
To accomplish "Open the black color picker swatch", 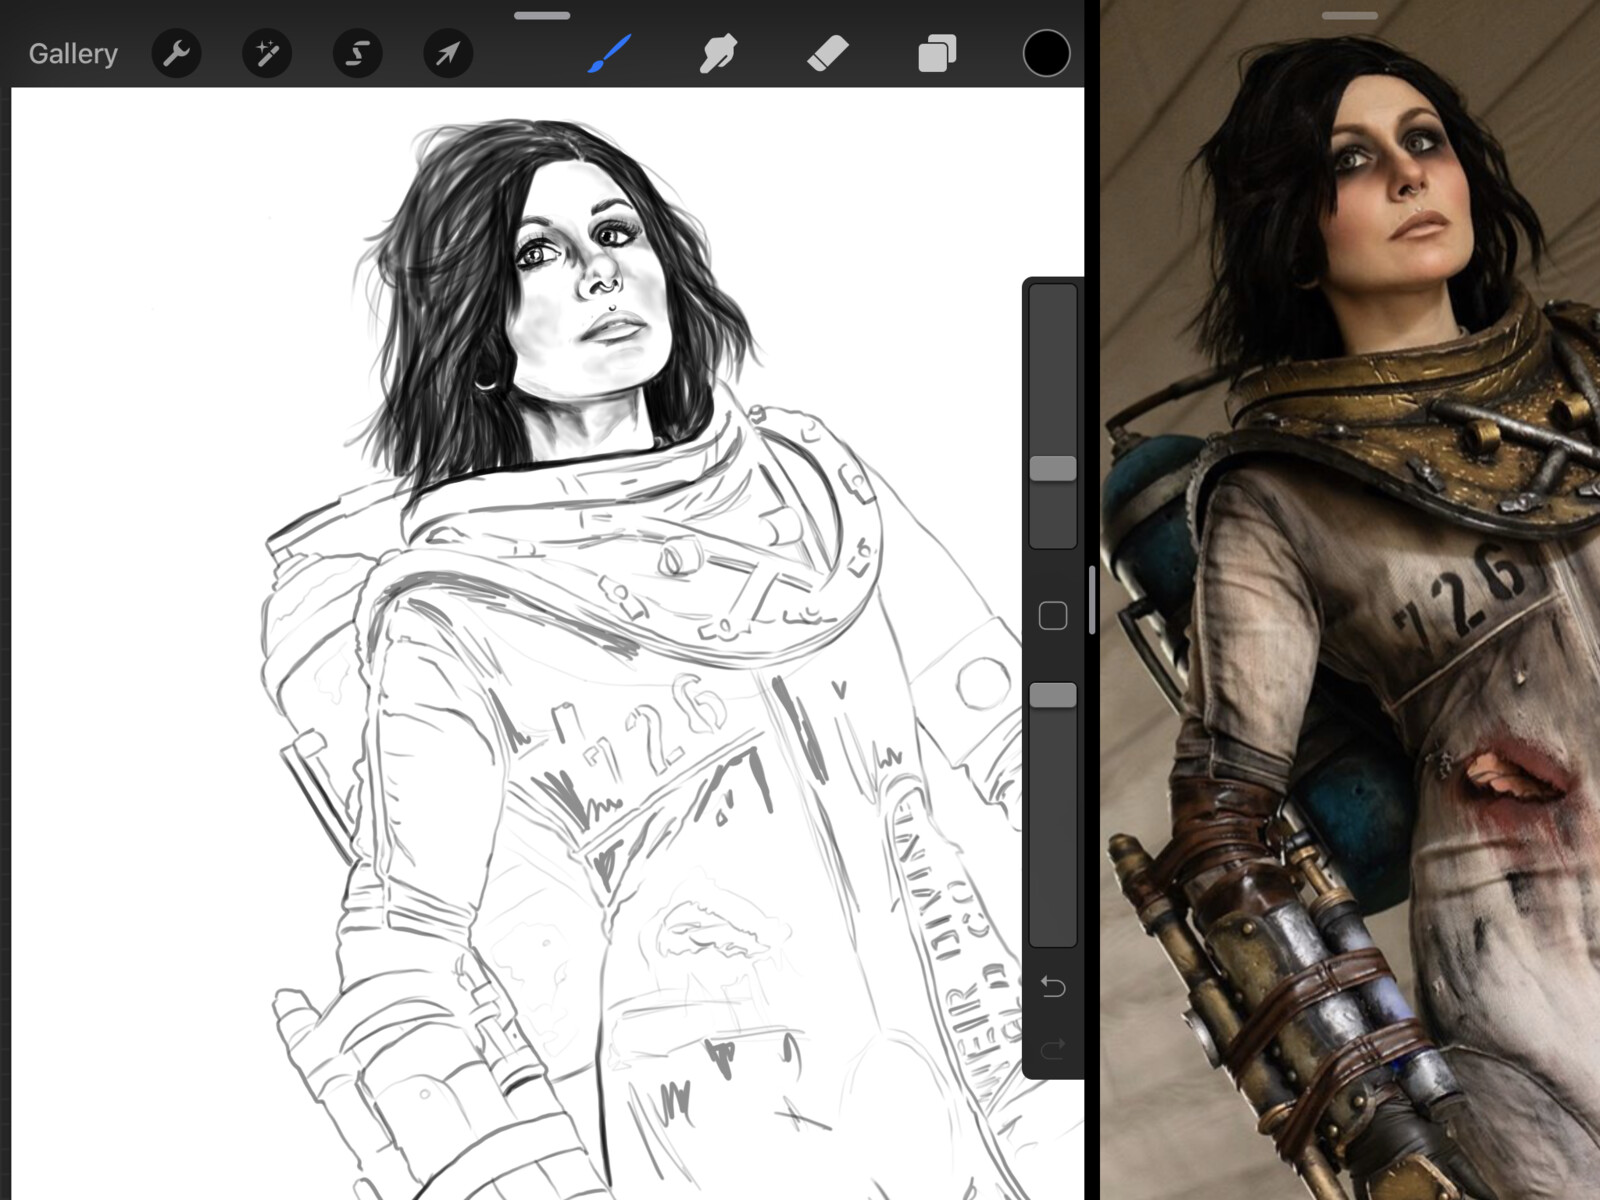I will point(1046,53).
